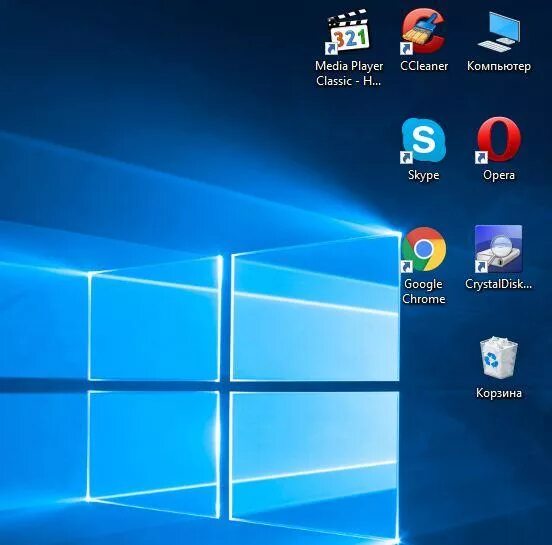Click the "Skype" label text
The height and width of the screenshot is (545, 552).
424,175
